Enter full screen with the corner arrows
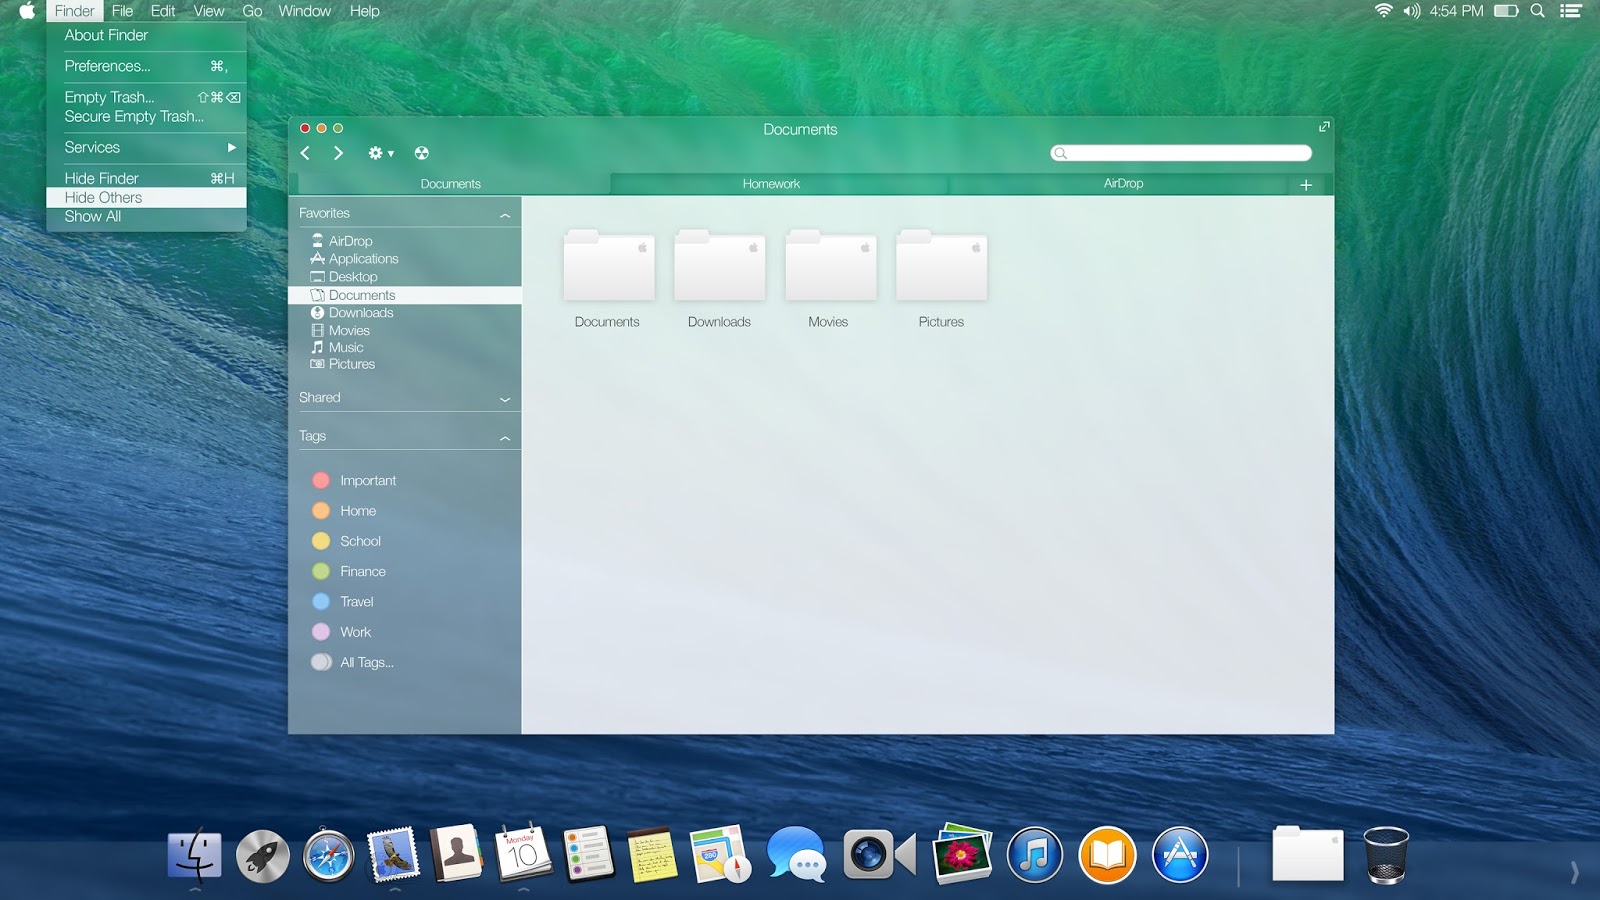This screenshot has width=1600, height=900. click(x=1324, y=127)
